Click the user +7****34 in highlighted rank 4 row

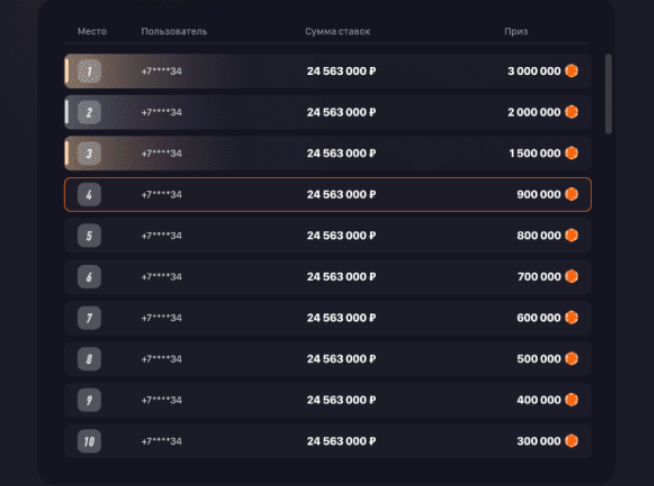tap(161, 194)
